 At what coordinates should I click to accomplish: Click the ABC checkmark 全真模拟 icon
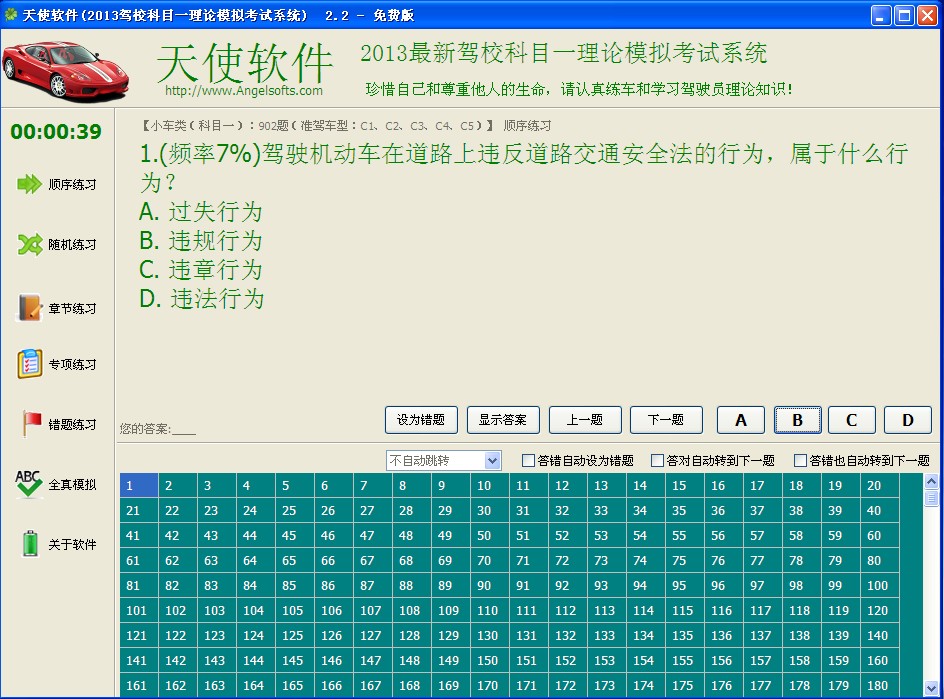pos(28,483)
